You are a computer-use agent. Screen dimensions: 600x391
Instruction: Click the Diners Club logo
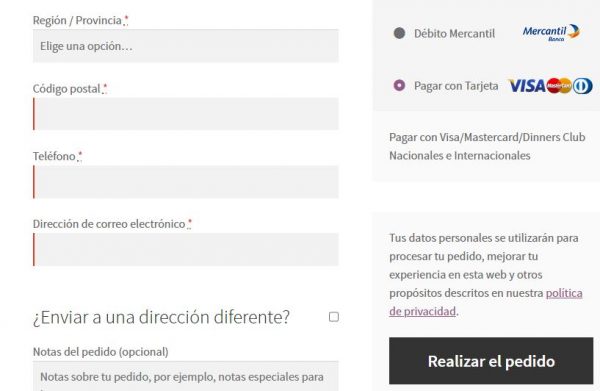[582, 86]
